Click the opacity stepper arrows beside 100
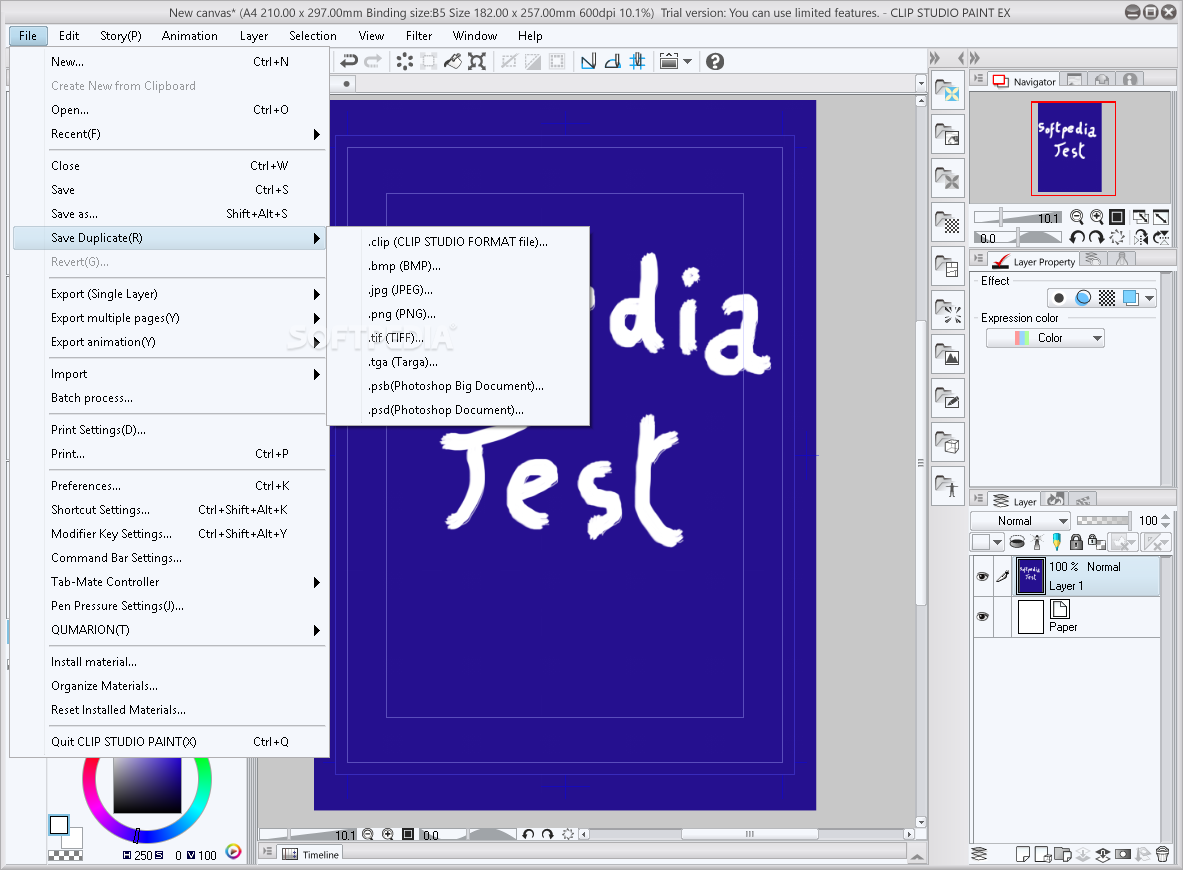 pyautogui.click(x=1166, y=521)
